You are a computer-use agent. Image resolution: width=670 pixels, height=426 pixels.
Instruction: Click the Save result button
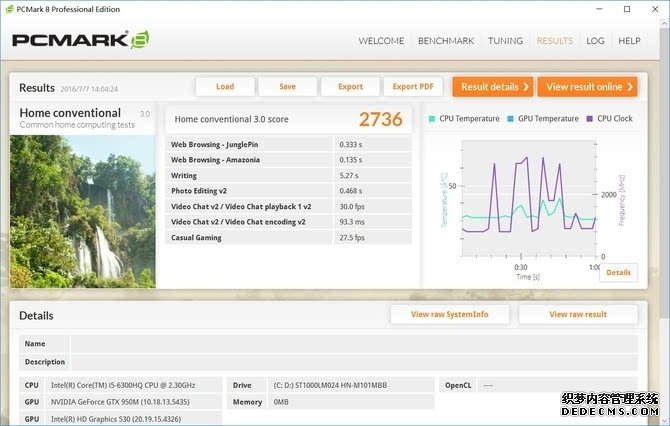click(x=287, y=87)
